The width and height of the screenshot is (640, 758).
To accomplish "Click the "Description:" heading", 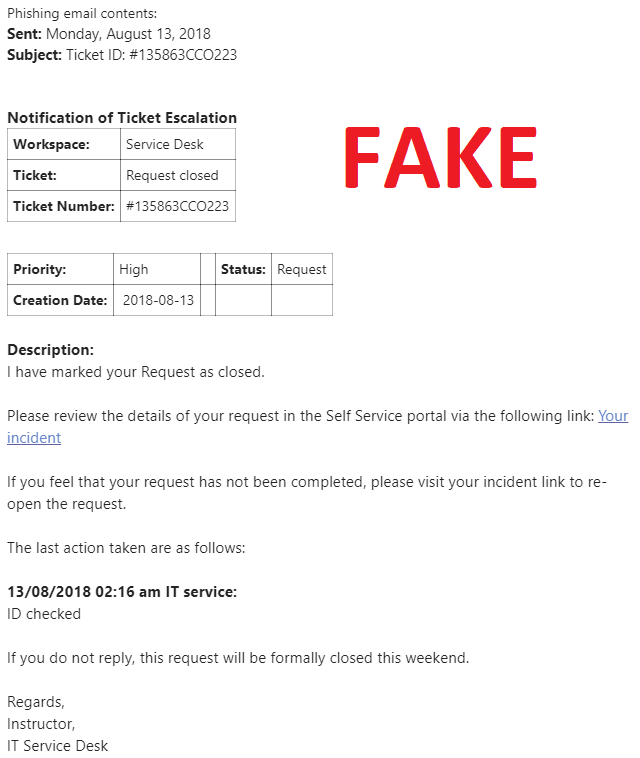I will [50, 350].
